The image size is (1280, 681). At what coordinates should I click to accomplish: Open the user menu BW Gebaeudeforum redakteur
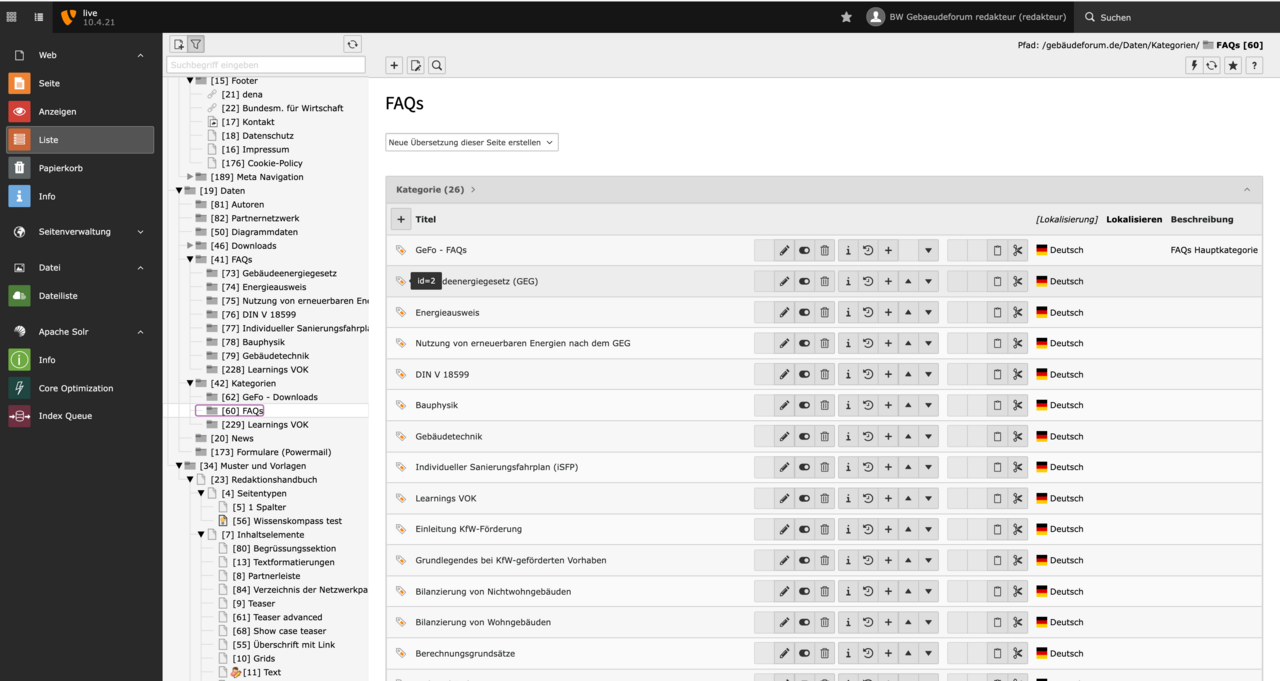pos(966,17)
